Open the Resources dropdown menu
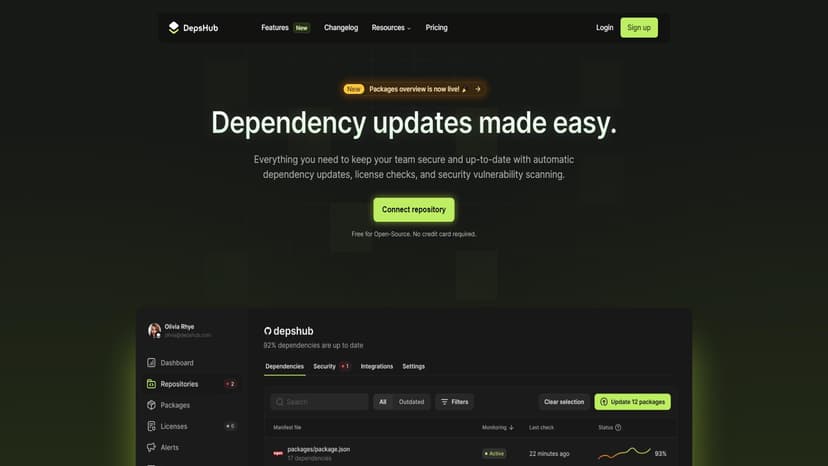The image size is (828, 466). (391, 27)
